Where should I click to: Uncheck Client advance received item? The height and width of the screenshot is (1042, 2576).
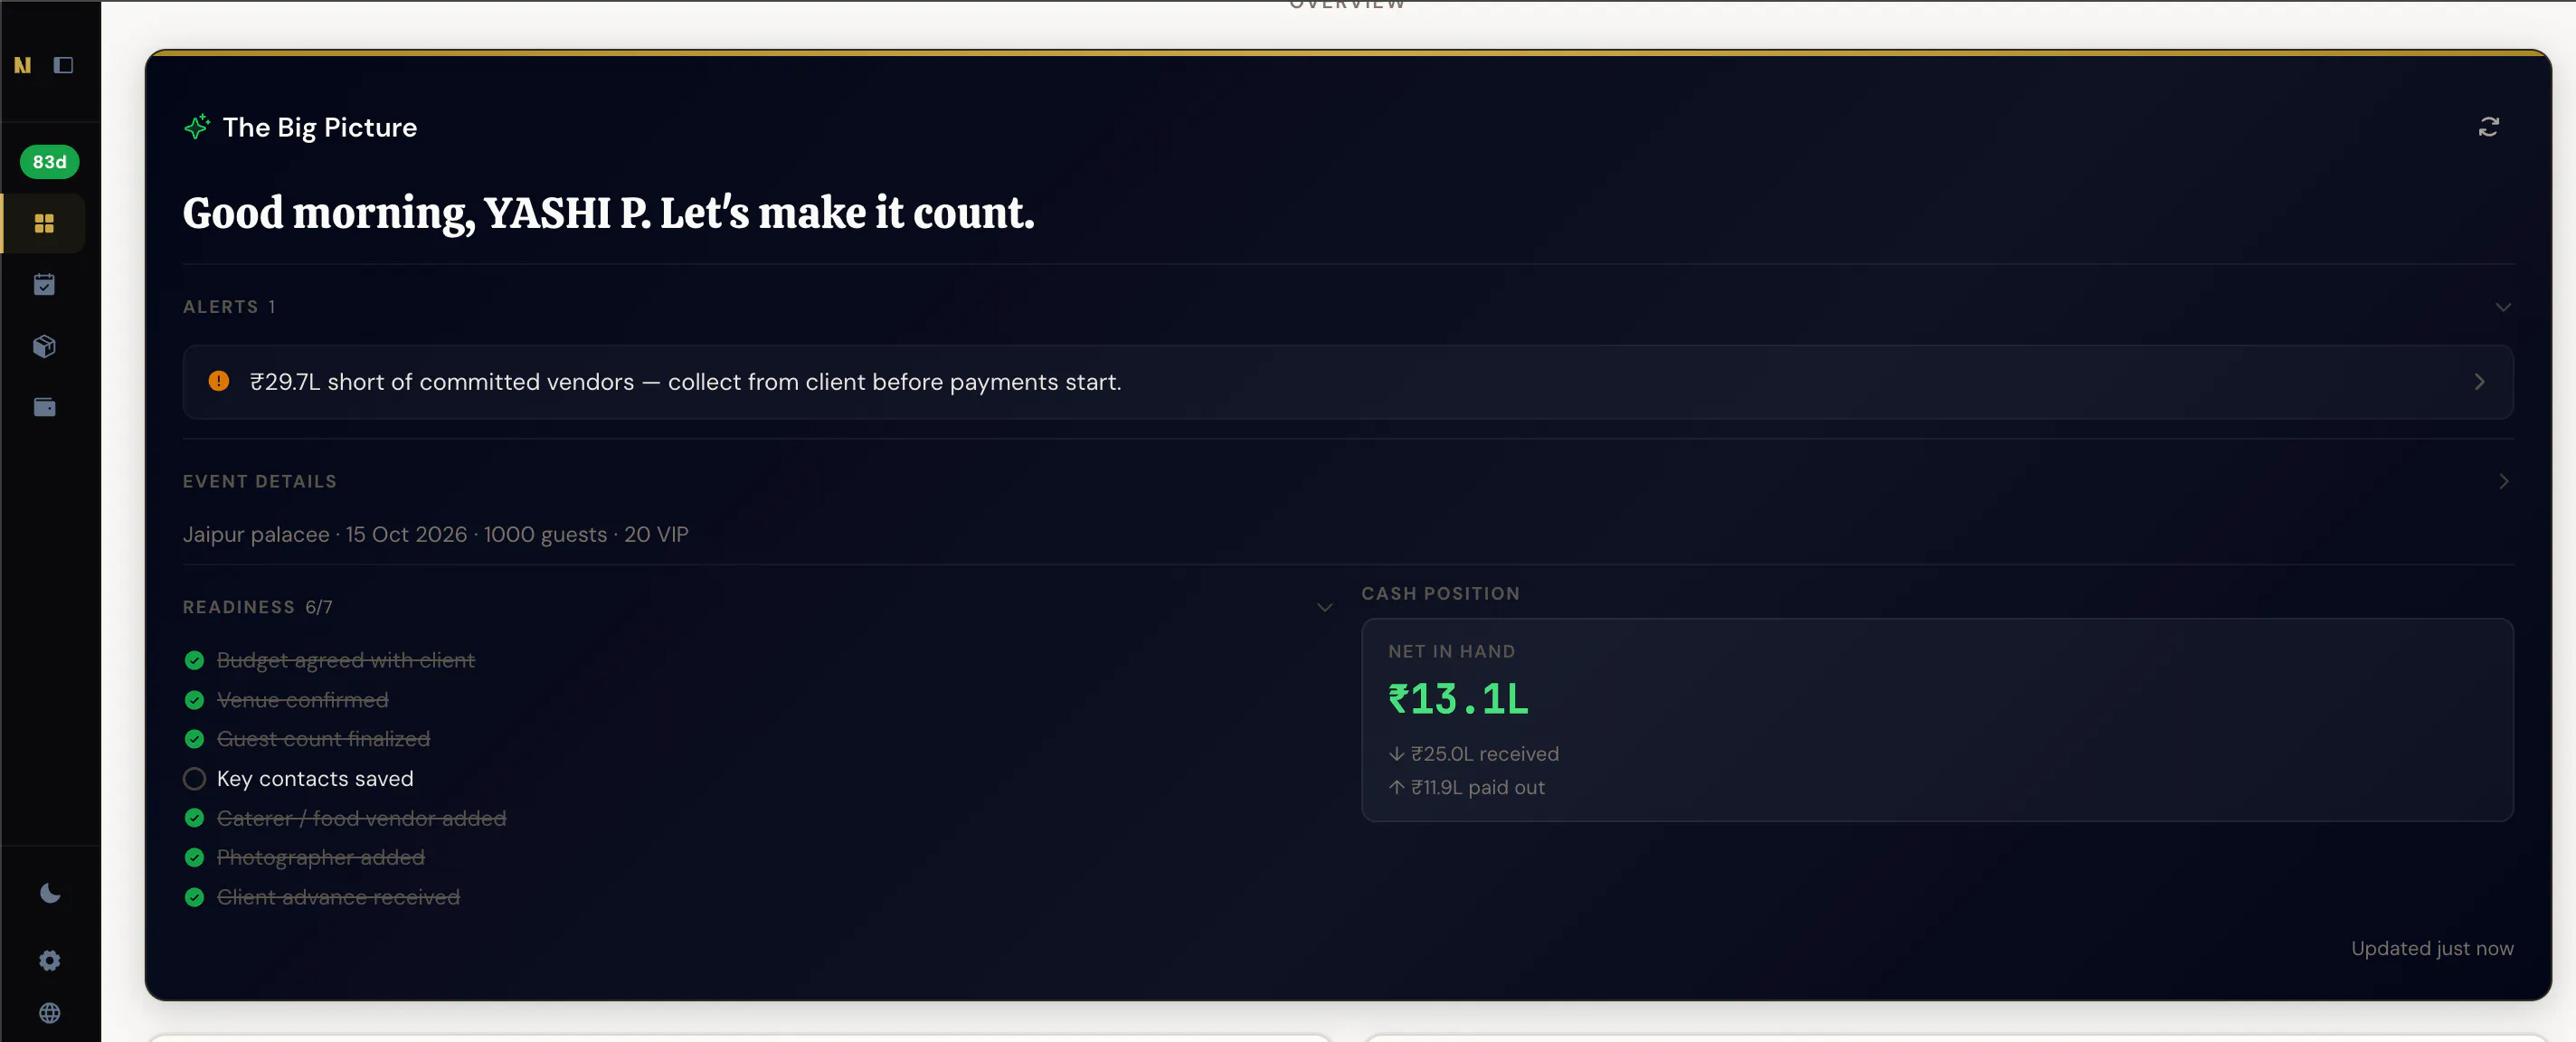194,897
